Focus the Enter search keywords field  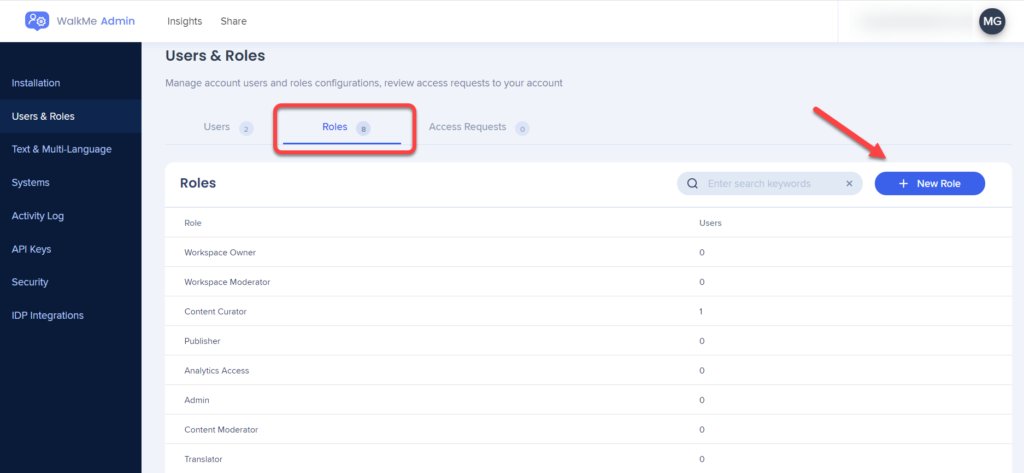[x=771, y=184]
